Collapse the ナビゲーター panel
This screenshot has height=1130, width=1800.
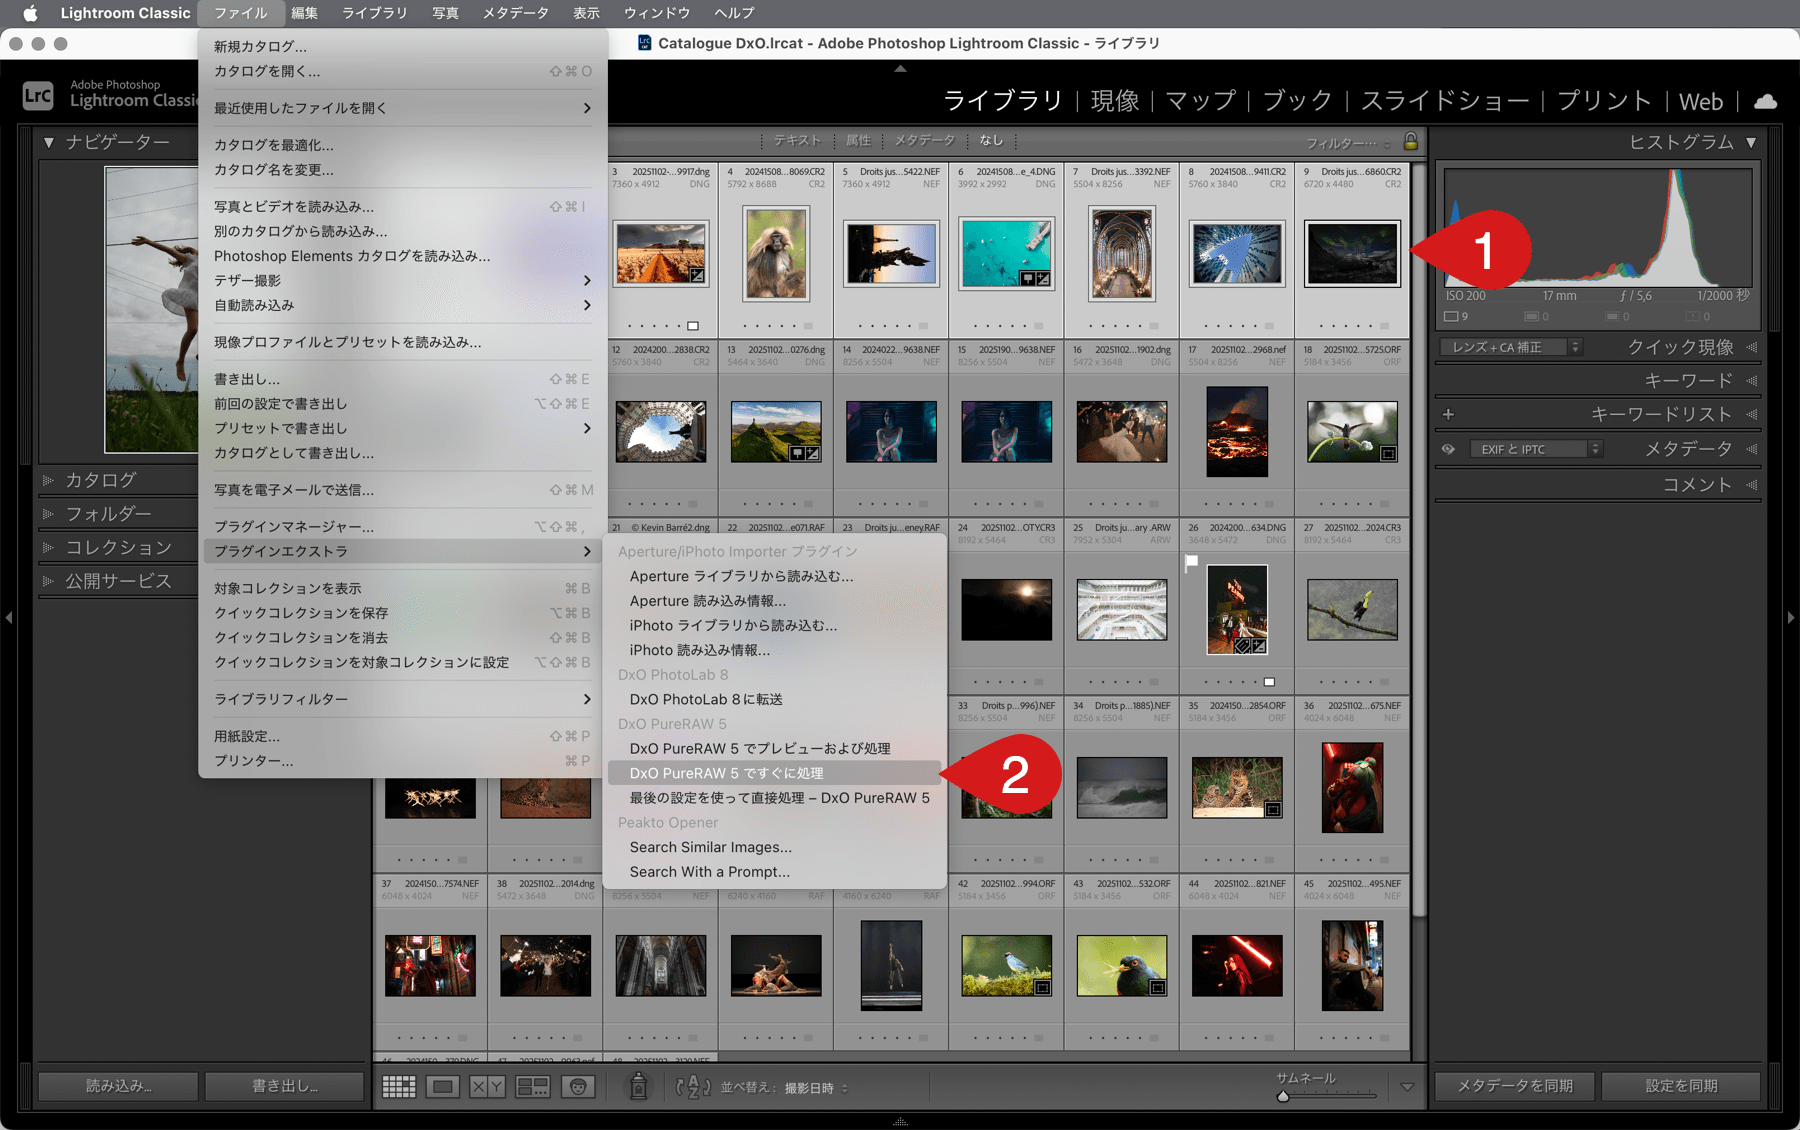tap(48, 143)
